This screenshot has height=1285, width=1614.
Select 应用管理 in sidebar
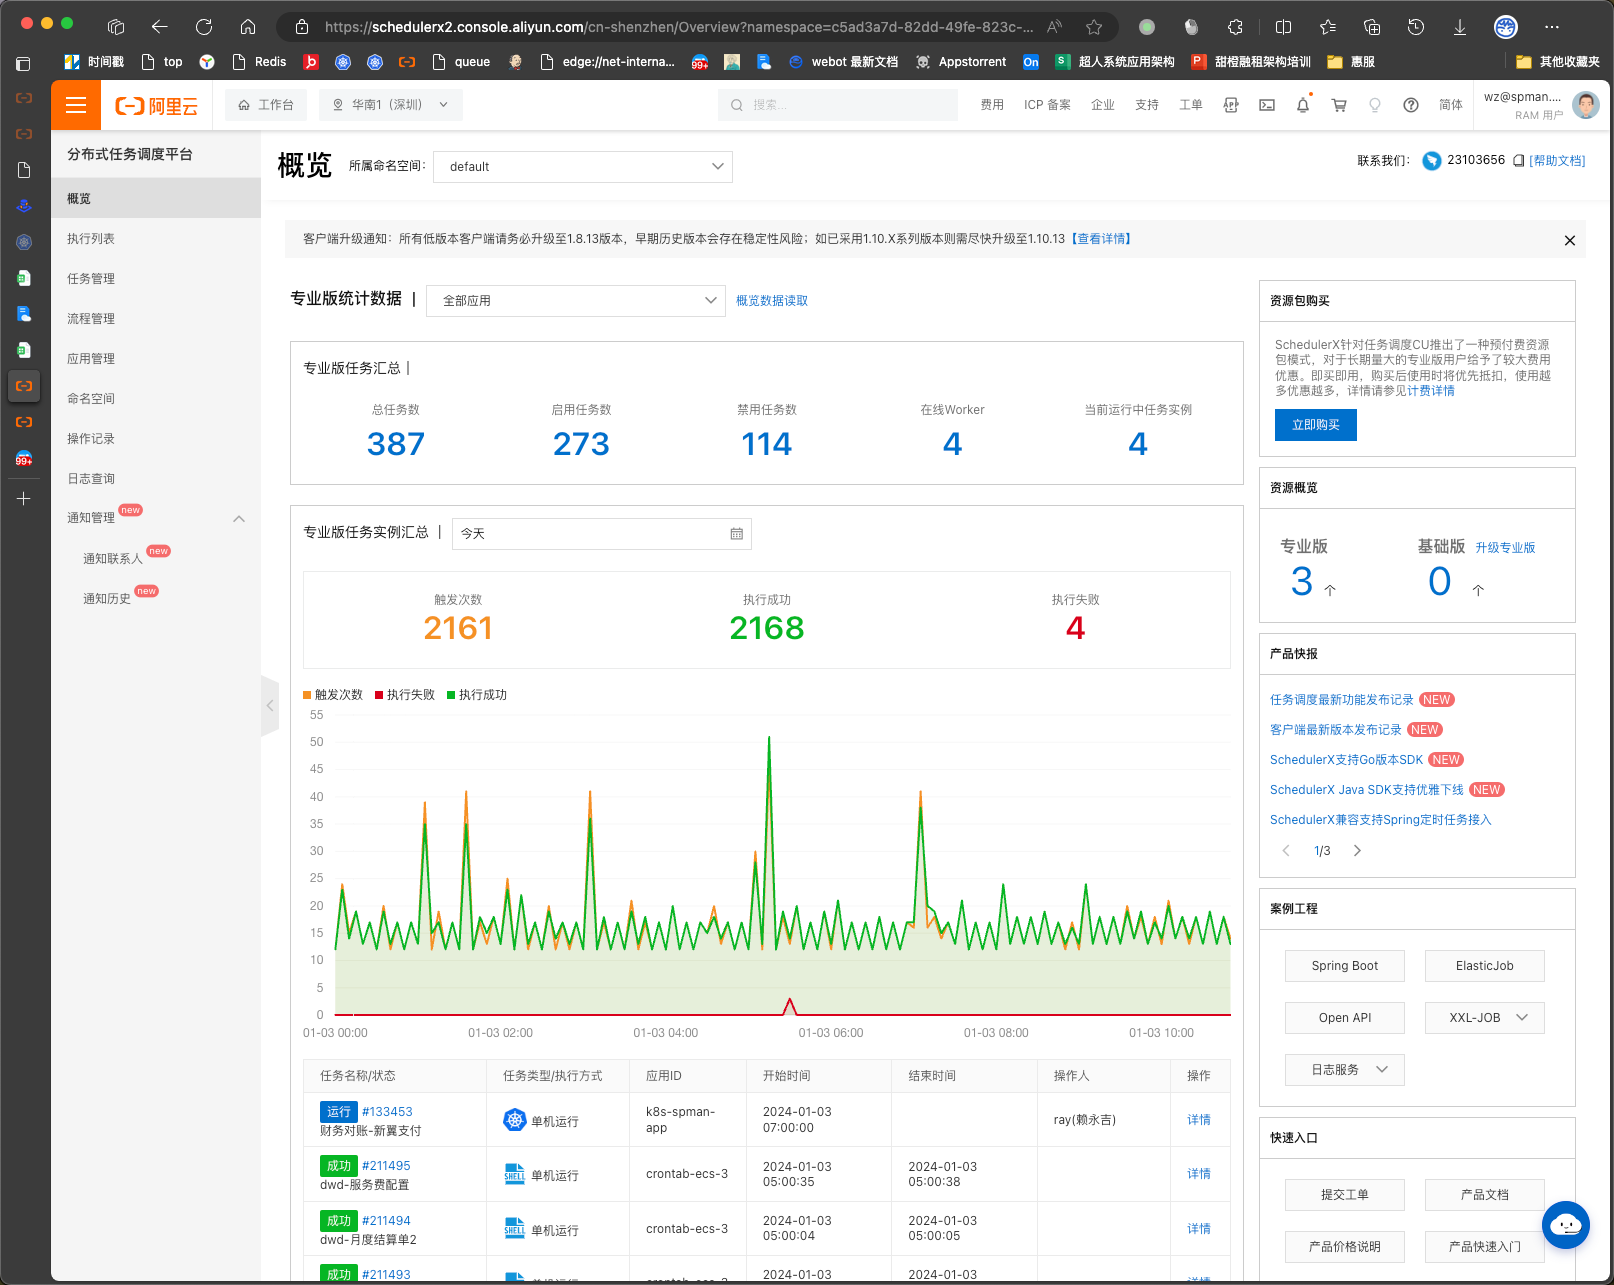coord(156,358)
